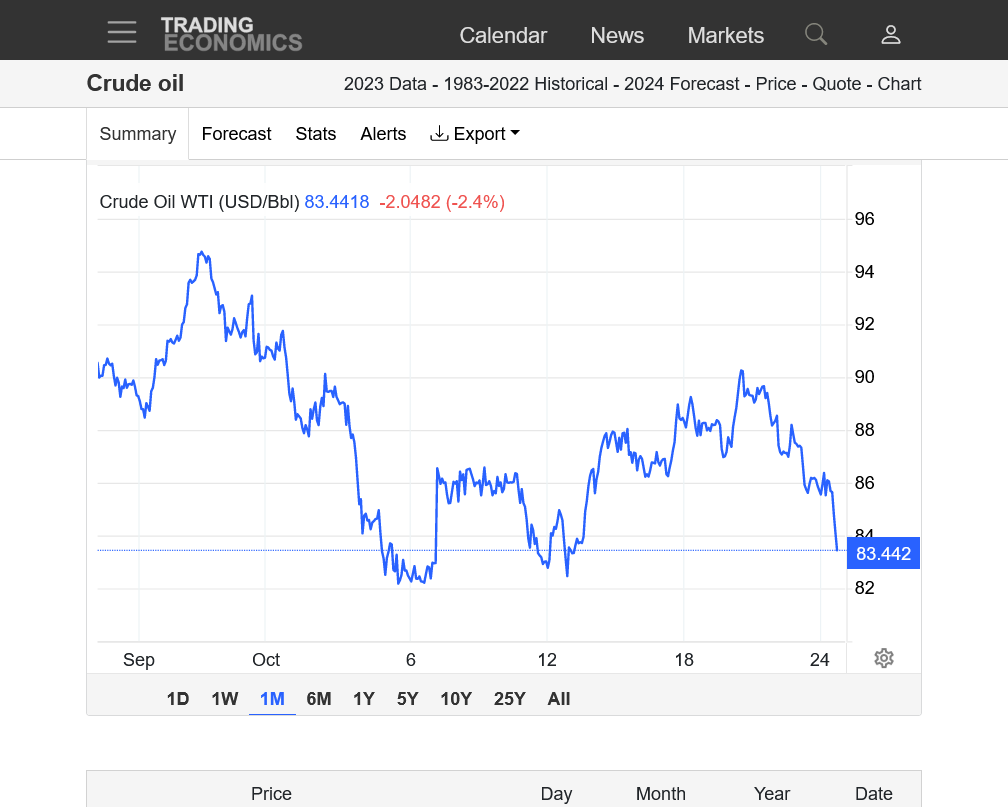The width and height of the screenshot is (1008, 807).
Task: Open the site search magnifier
Action: (x=816, y=34)
